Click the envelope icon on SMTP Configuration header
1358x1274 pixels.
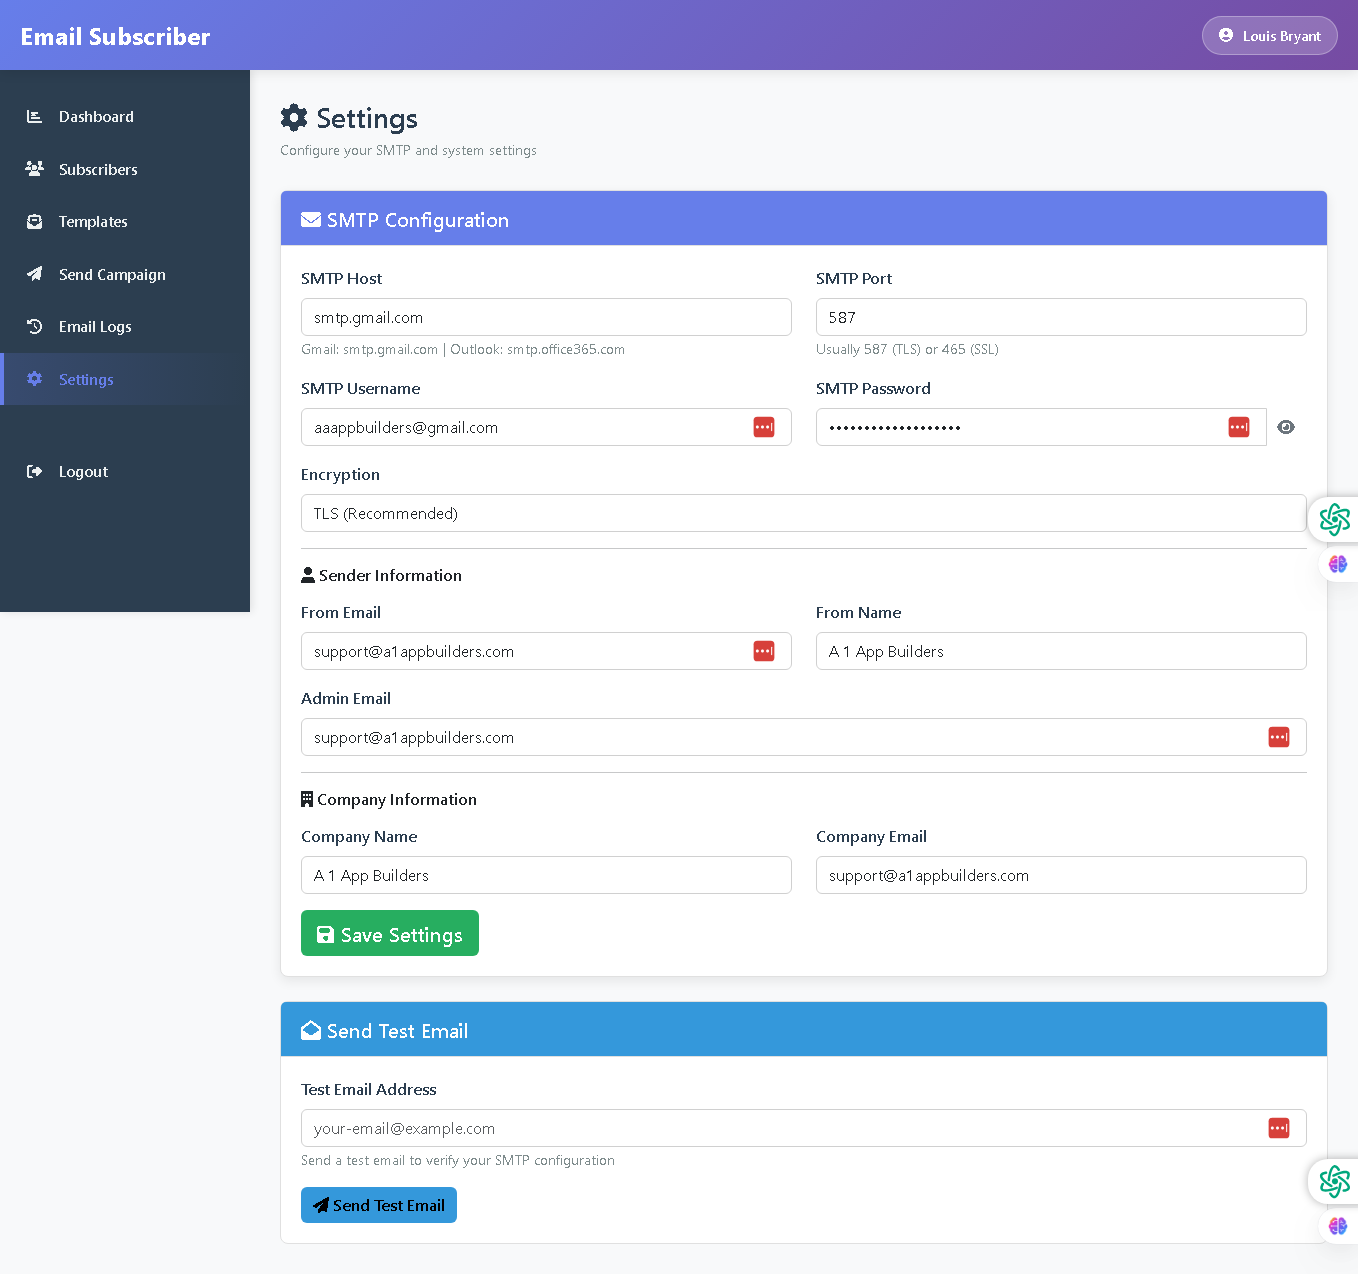click(x=310, y=219)
